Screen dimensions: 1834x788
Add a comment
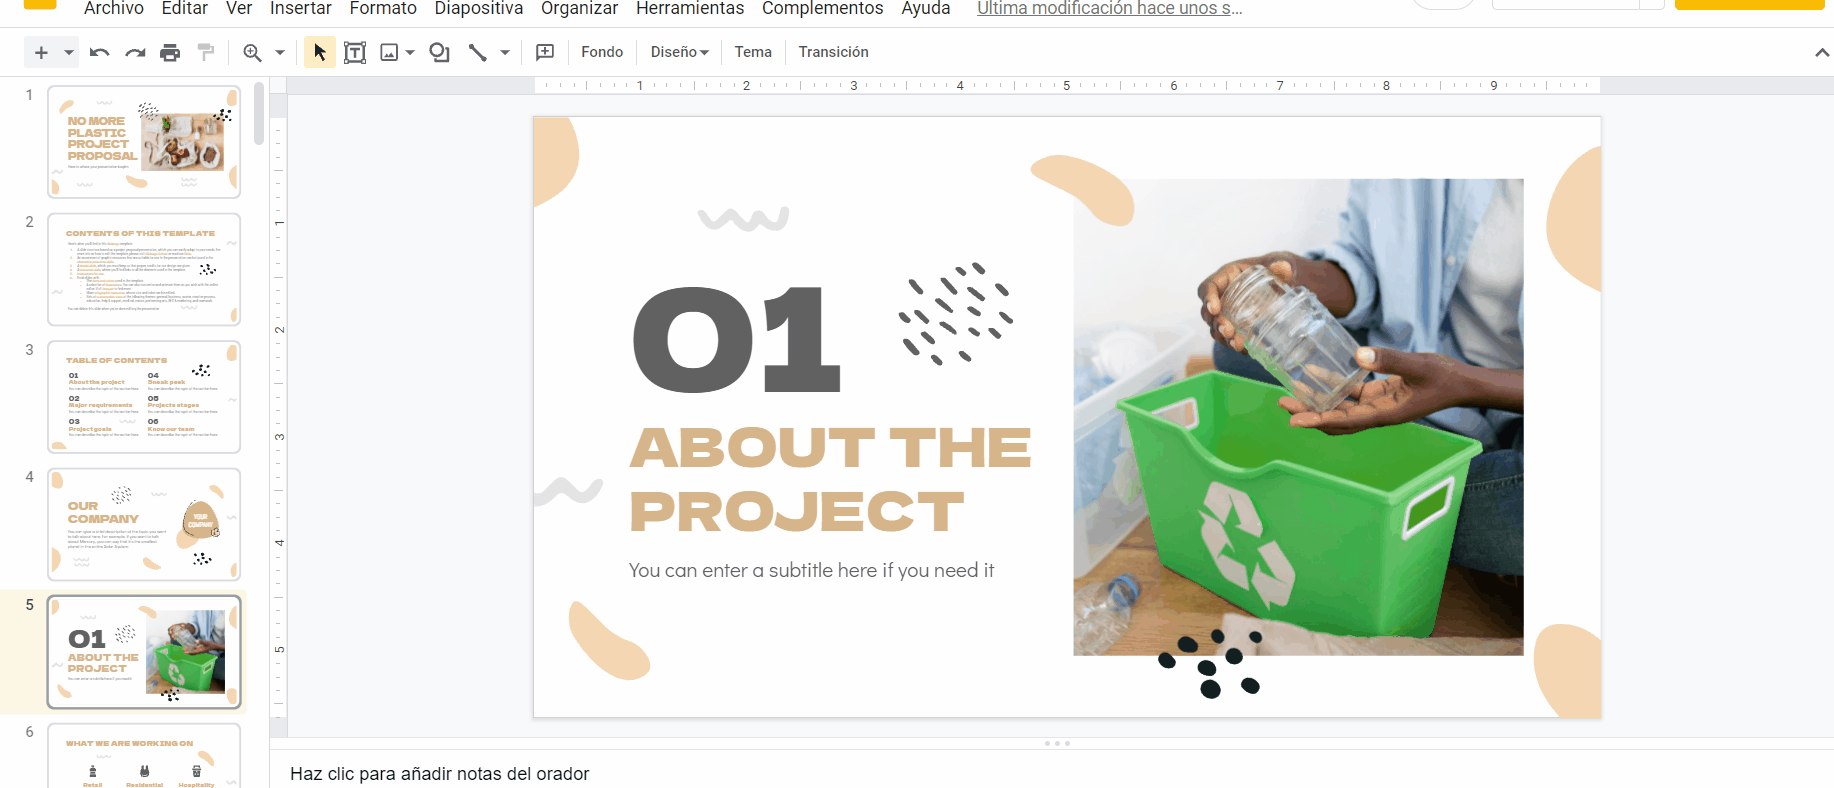coord(545,52)
